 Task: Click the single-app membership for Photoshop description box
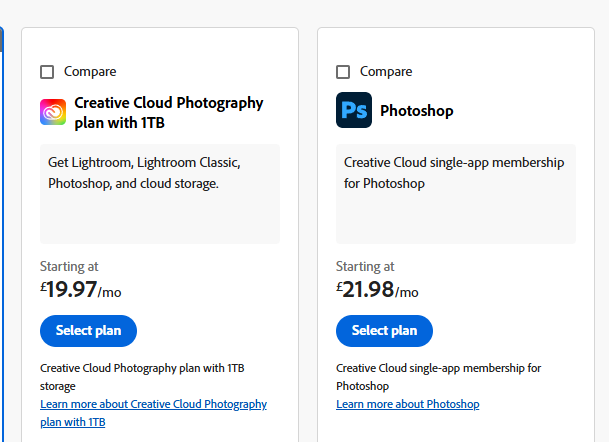click(456, 194)
